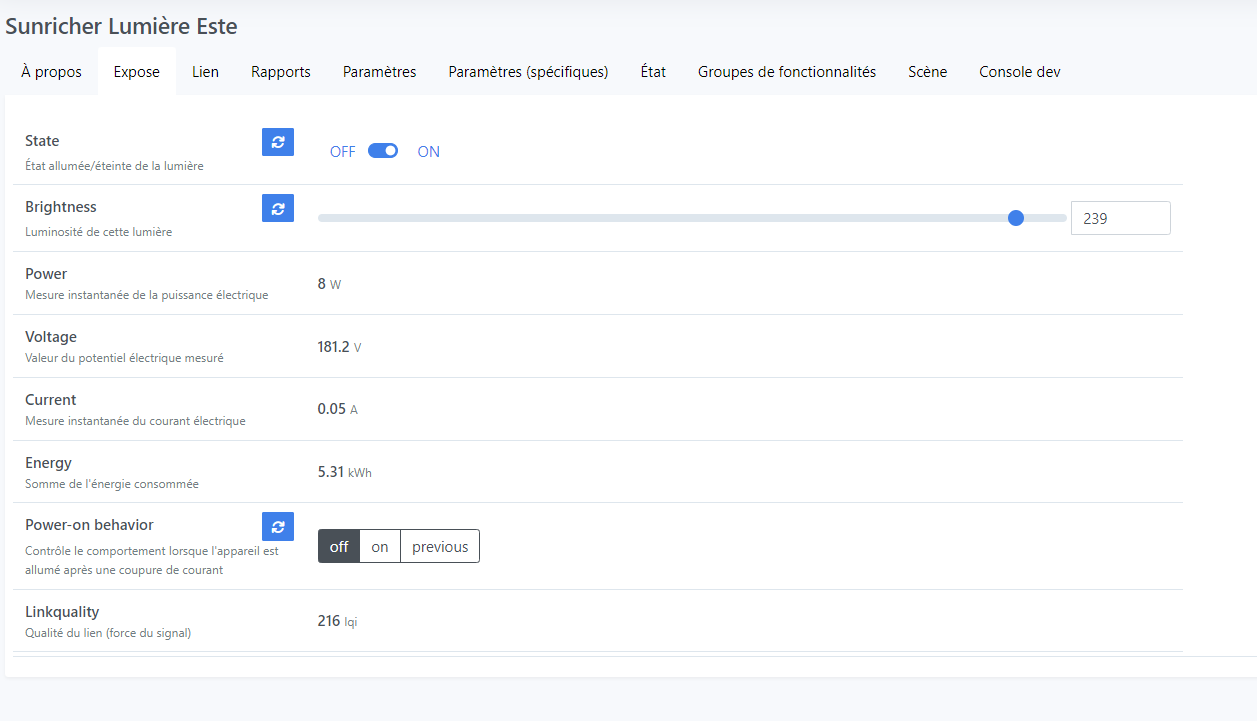Image resolution: width=1257 pixels, height=721 pixels.
Task: Select power-on behavior 'previous'
Action: (x=440, y=546)
